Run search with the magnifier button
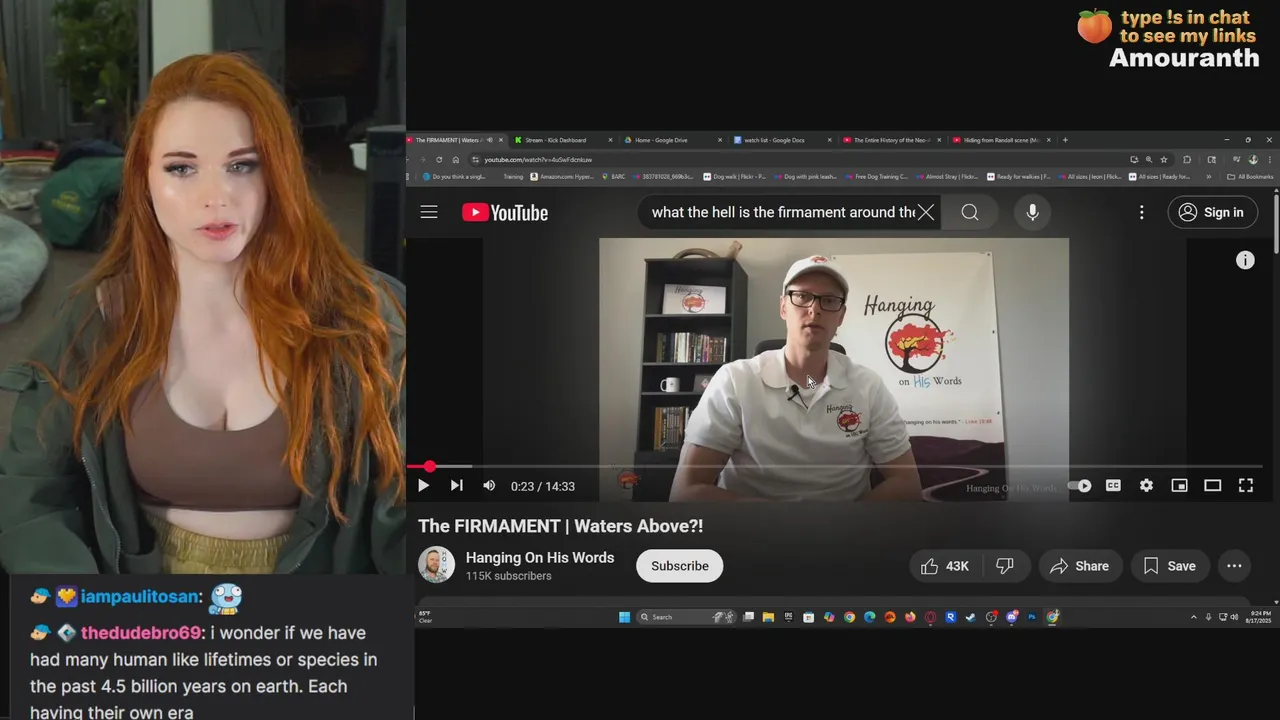This screenshot has width=1280, height=720. pyautogui.click(x=970, y=212)
